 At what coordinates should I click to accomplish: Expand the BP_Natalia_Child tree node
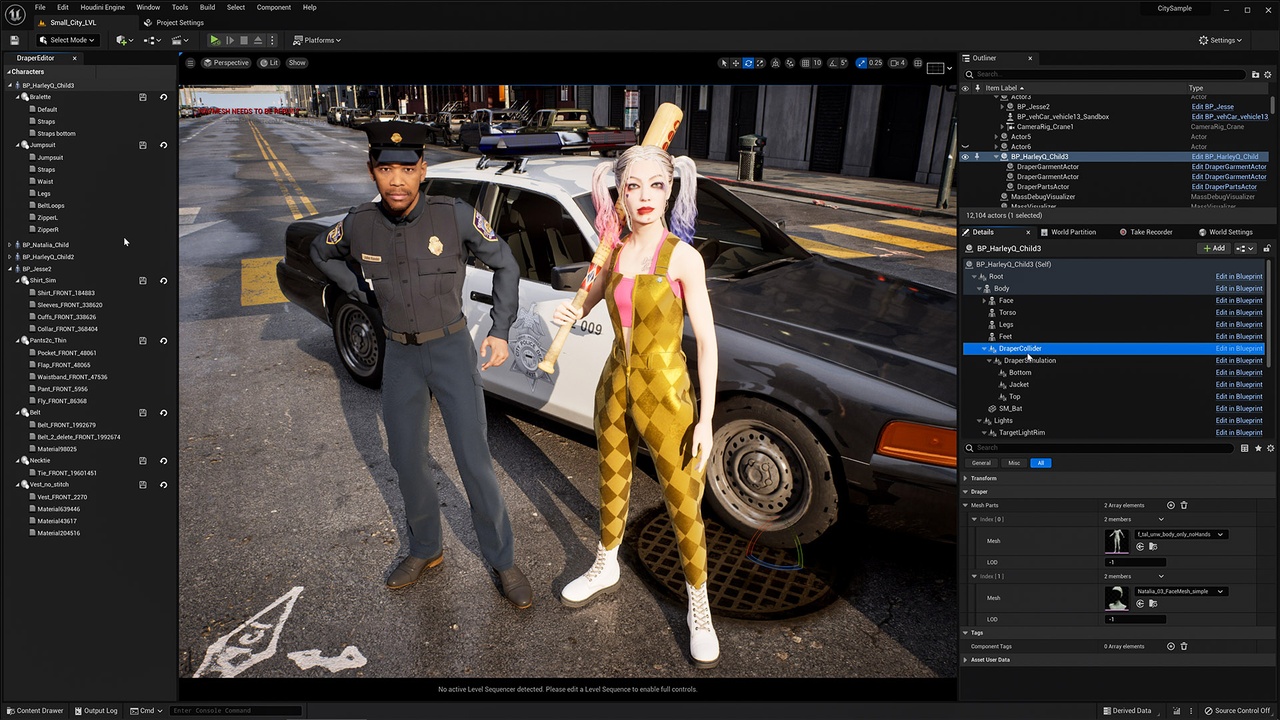[x=10, y=245]
